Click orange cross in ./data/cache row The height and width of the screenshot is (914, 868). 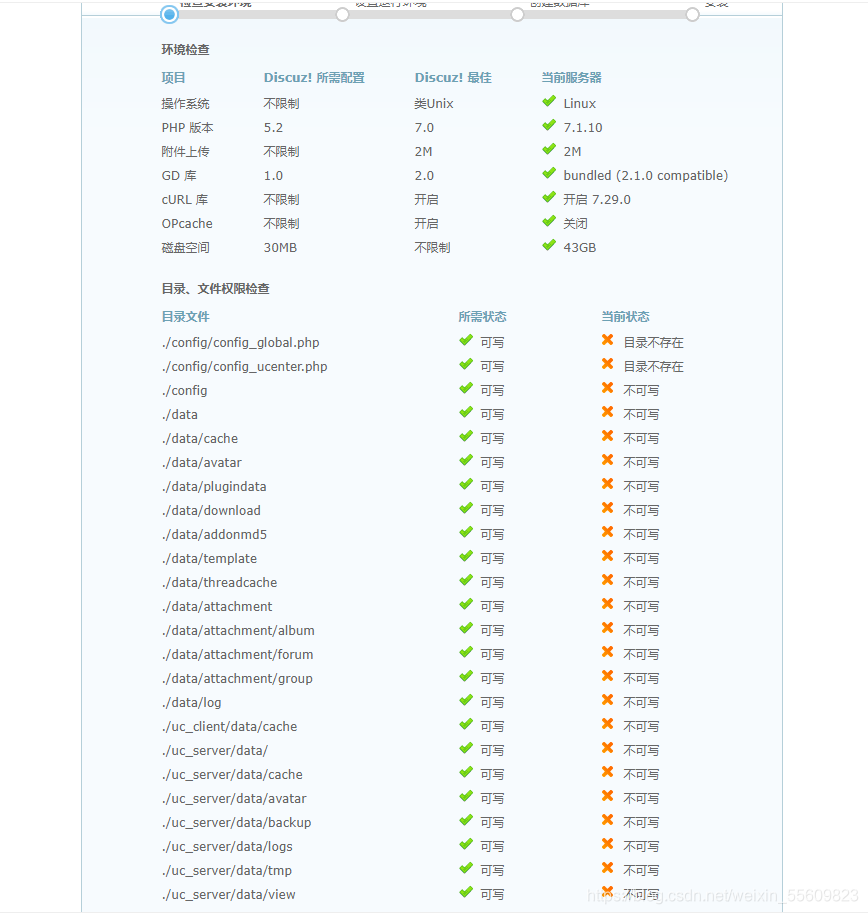607,436
